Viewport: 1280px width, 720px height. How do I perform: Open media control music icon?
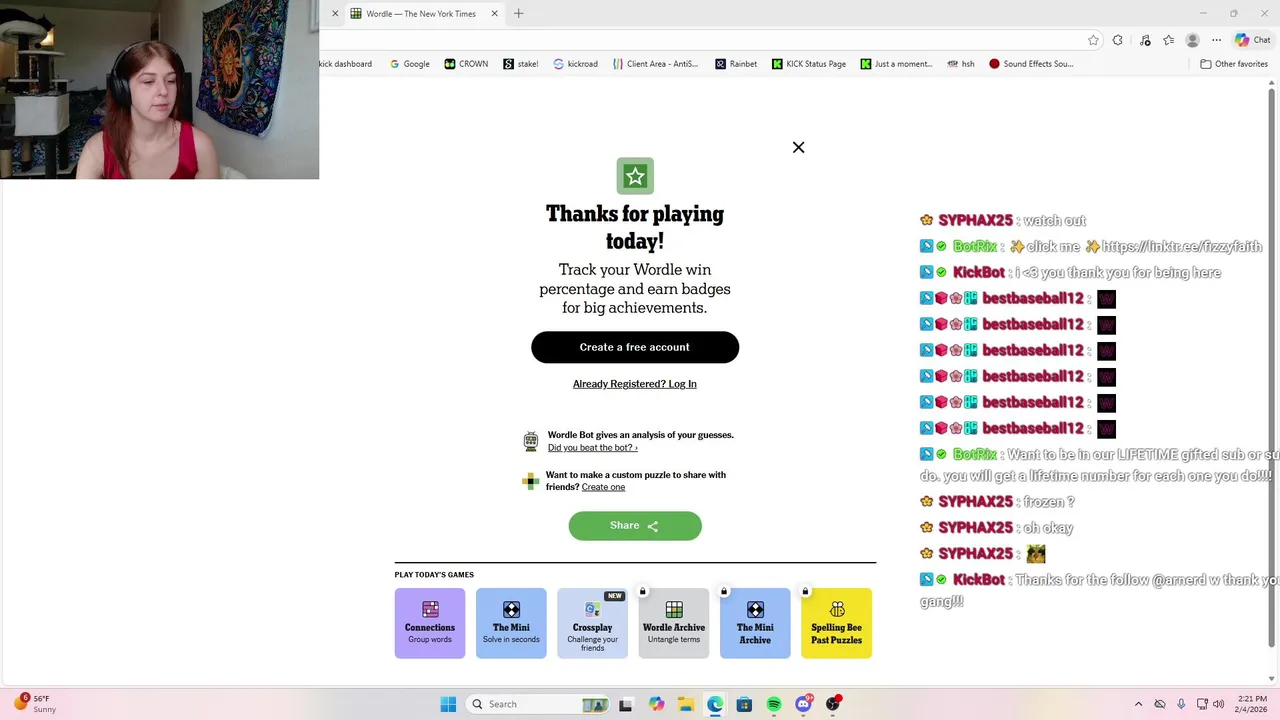point(1145,40)
